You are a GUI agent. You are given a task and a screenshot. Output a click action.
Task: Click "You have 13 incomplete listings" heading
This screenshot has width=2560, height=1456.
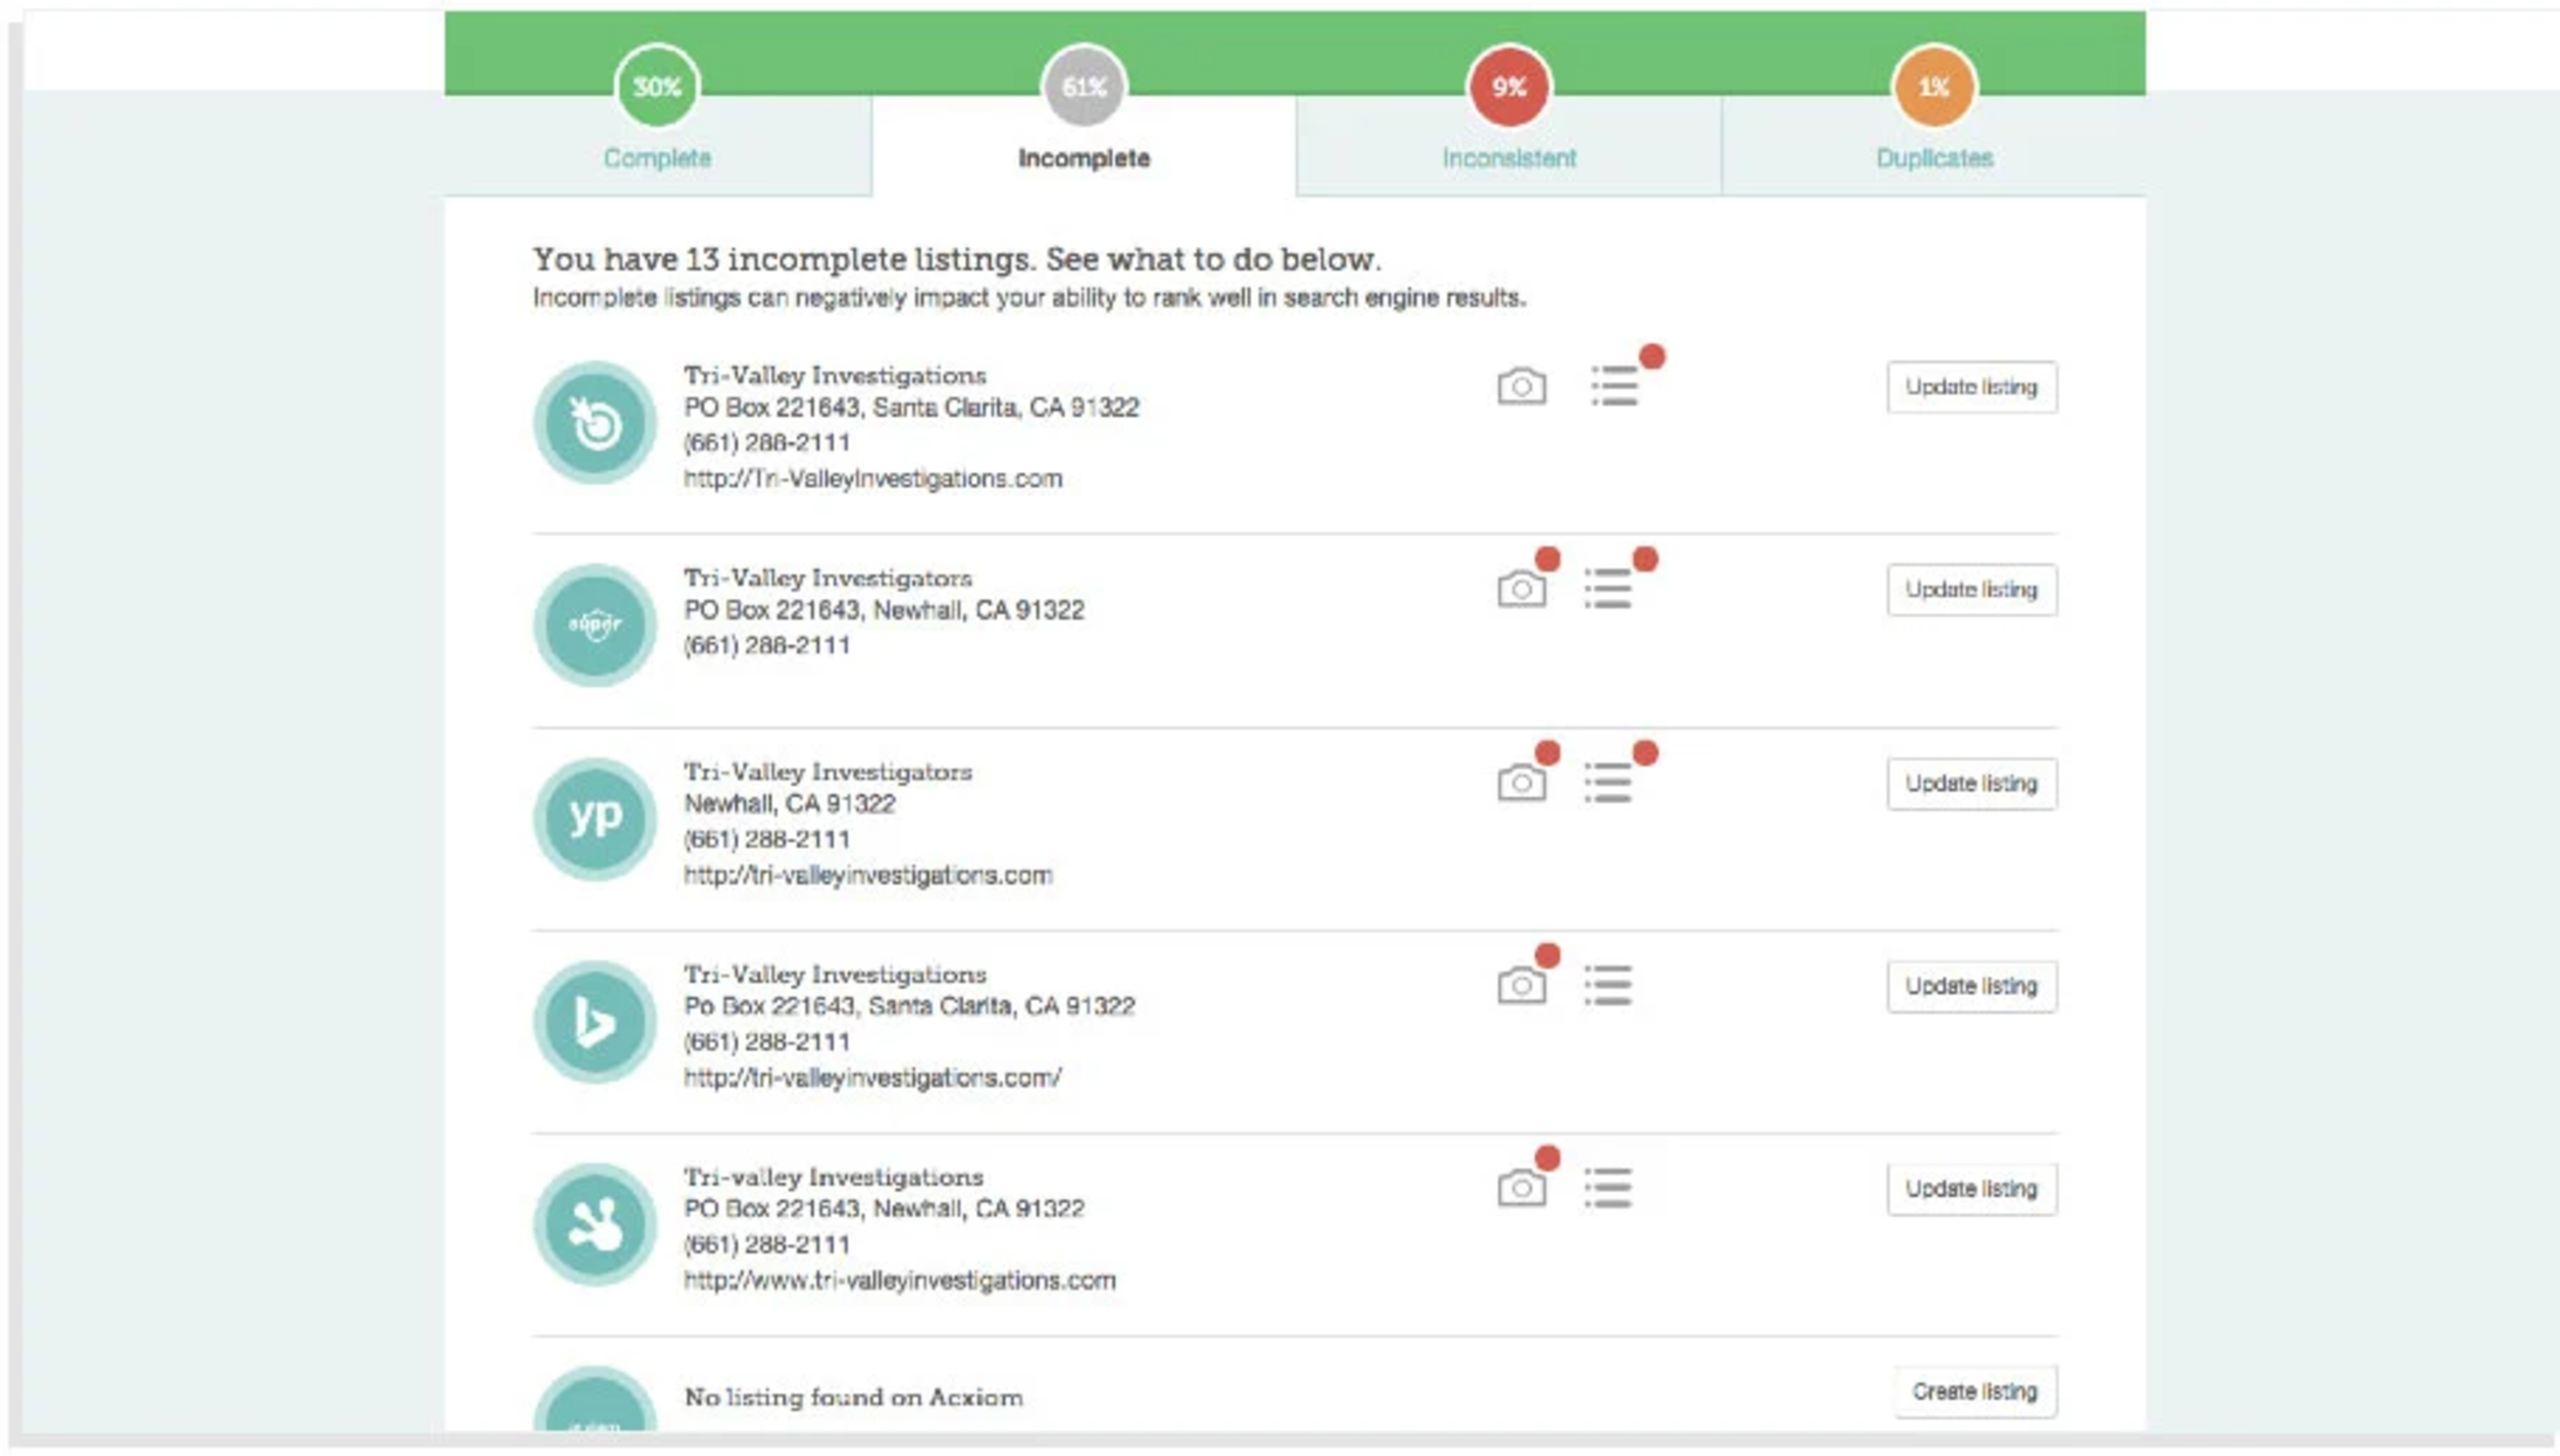coord(956,259)
